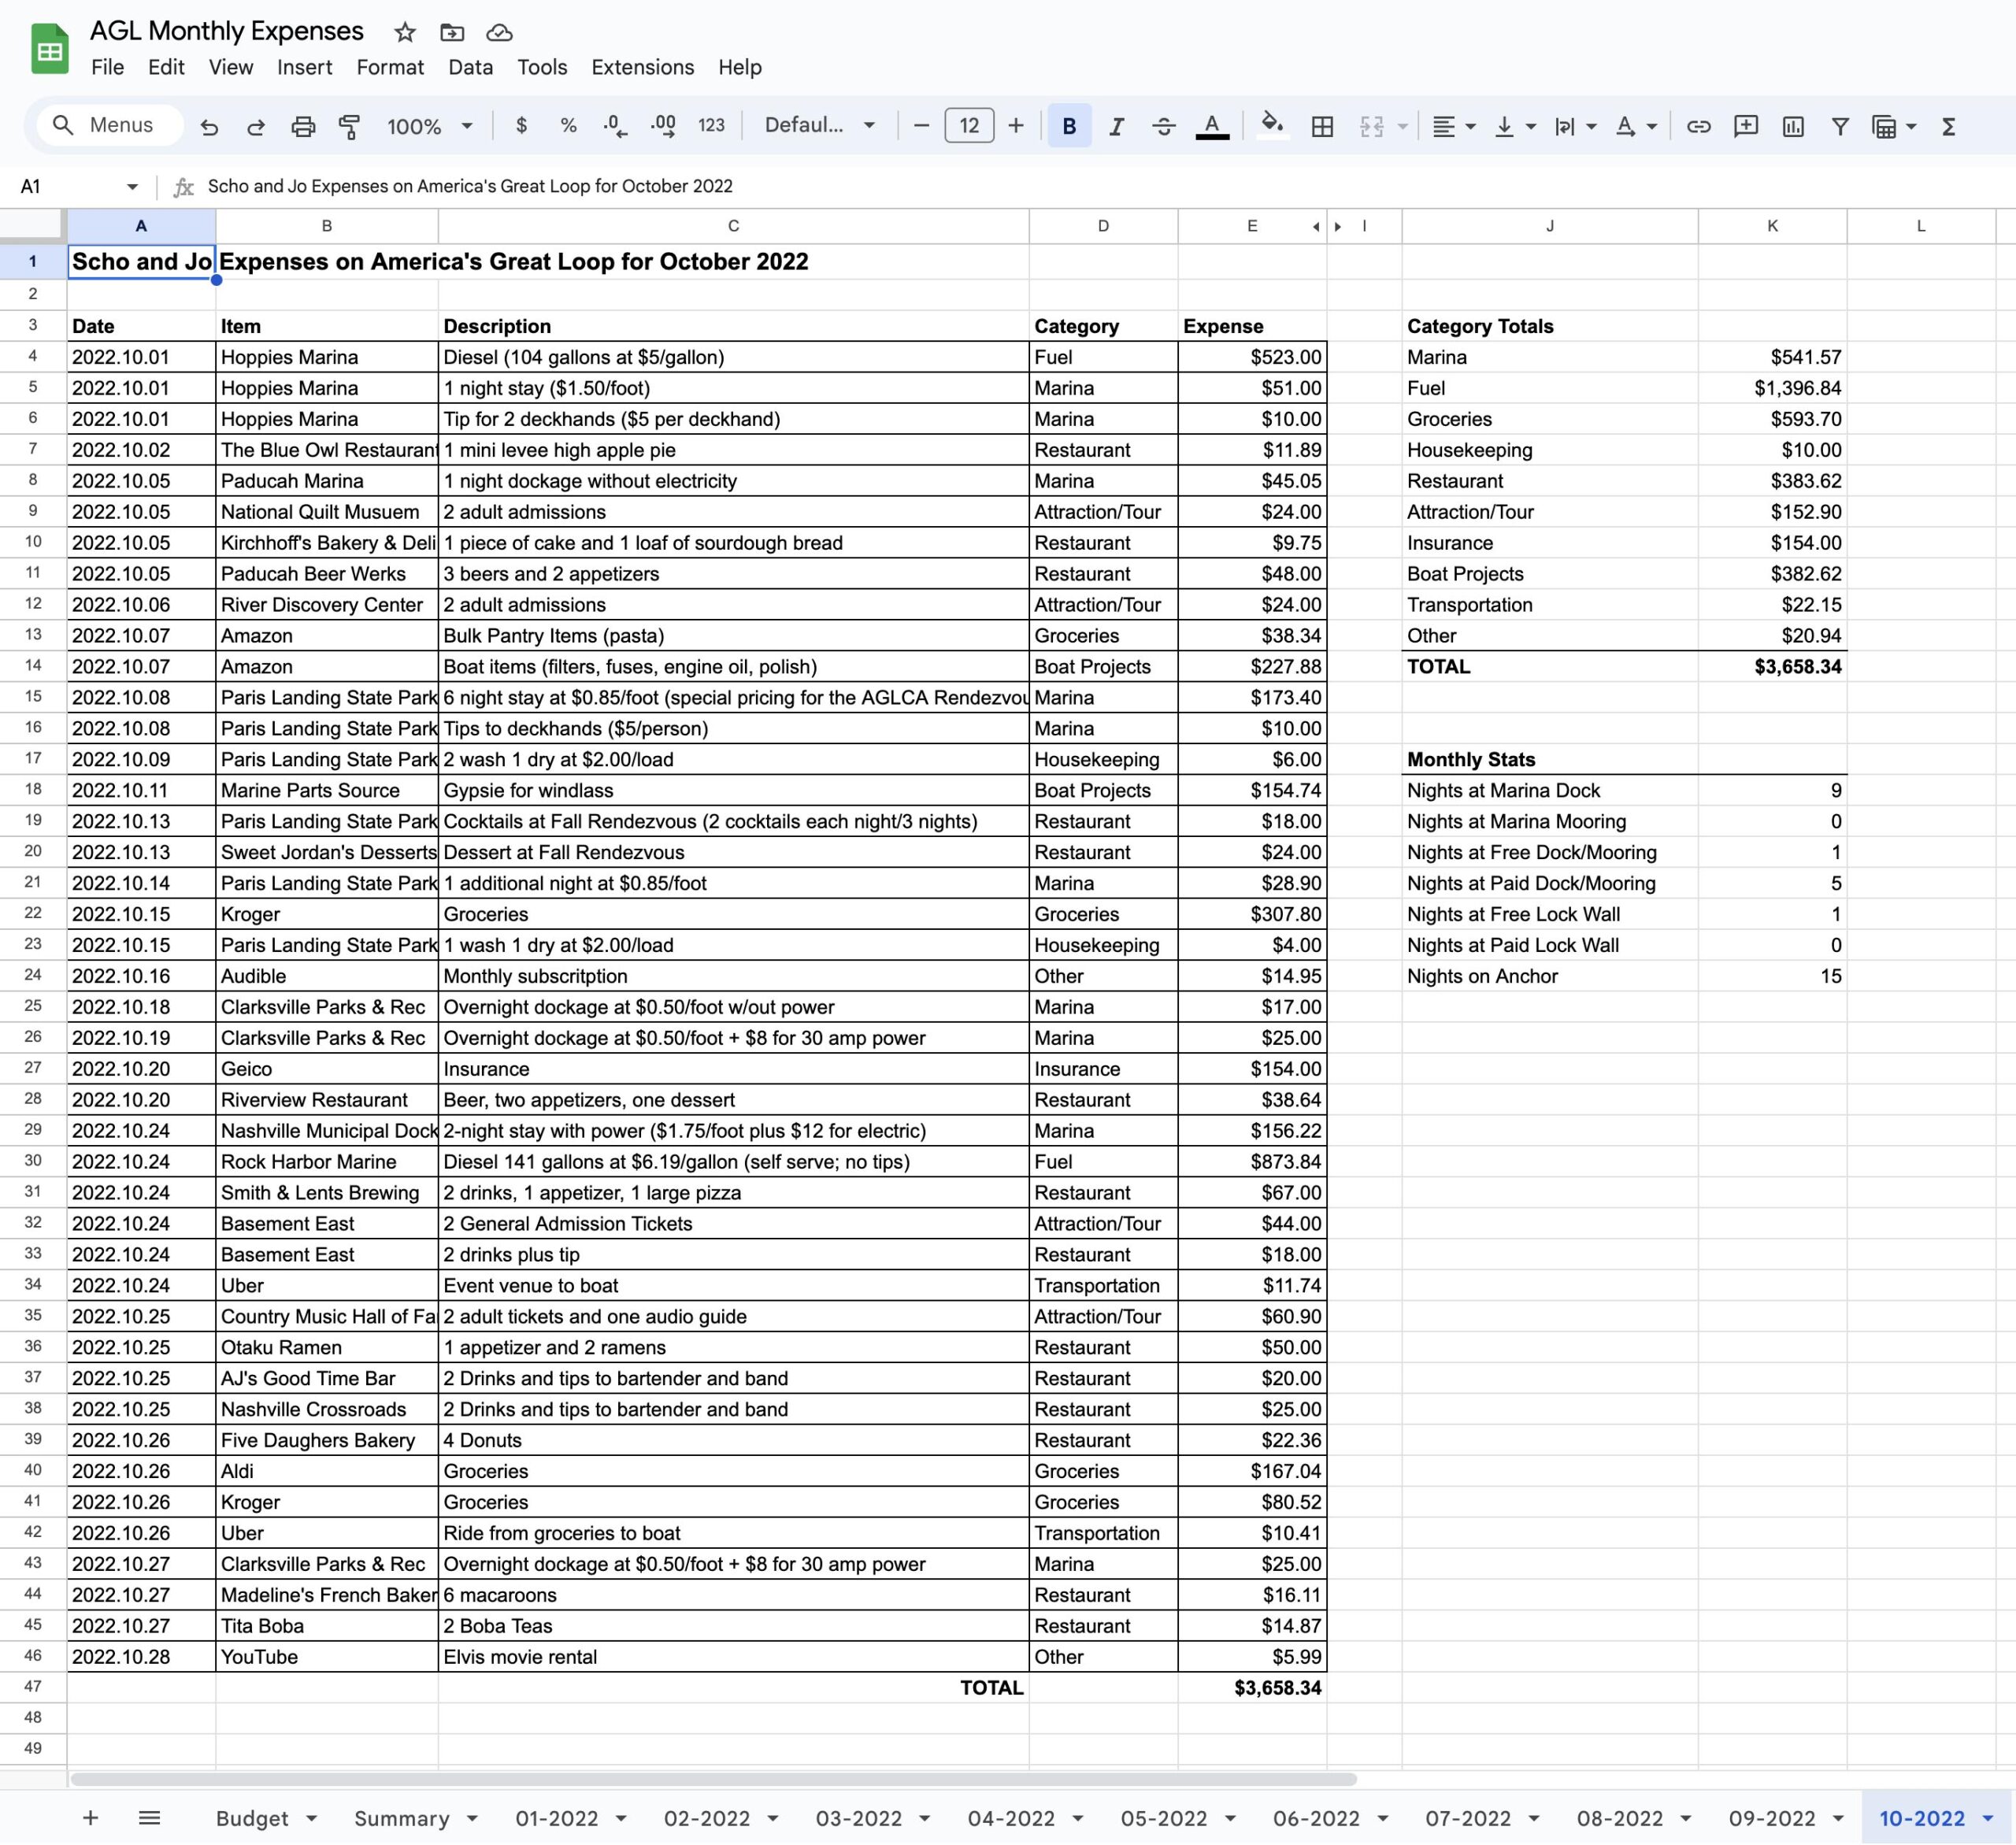This screenshot has width=2016, height=1845.
Task: Click the Undo arrow icon
Action: [209, 126]
